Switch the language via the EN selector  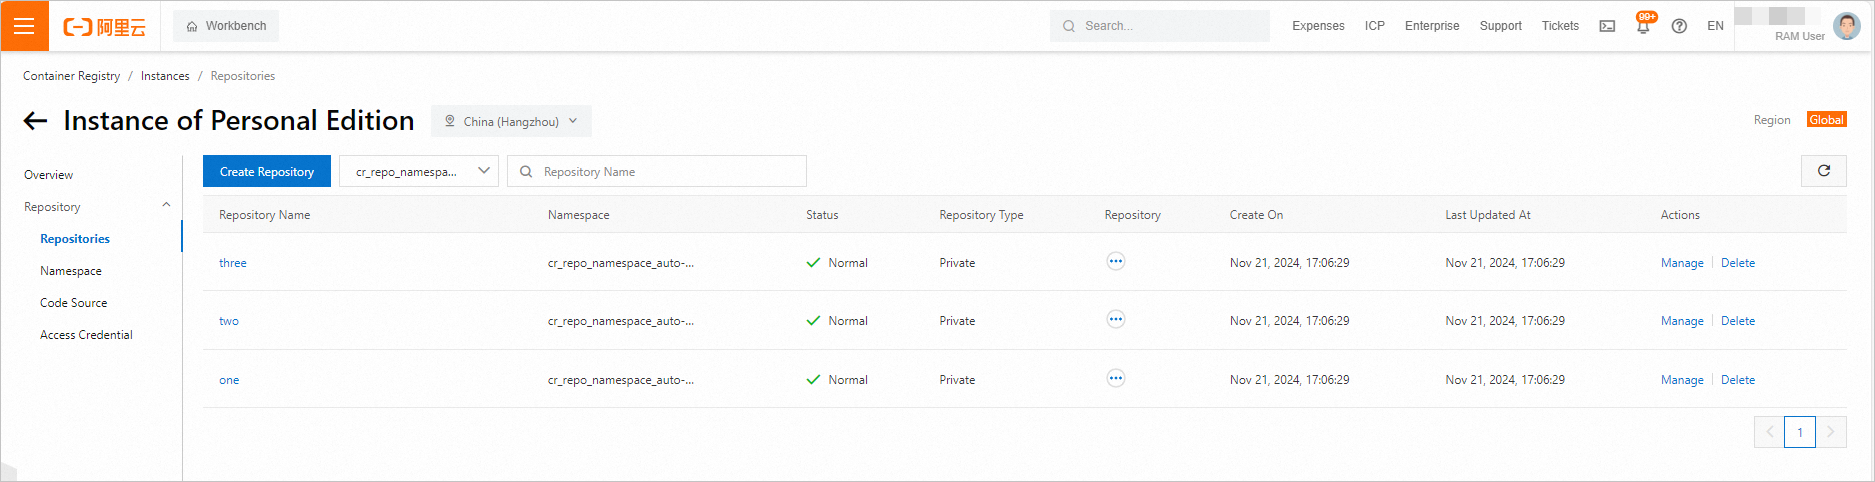1715,26
